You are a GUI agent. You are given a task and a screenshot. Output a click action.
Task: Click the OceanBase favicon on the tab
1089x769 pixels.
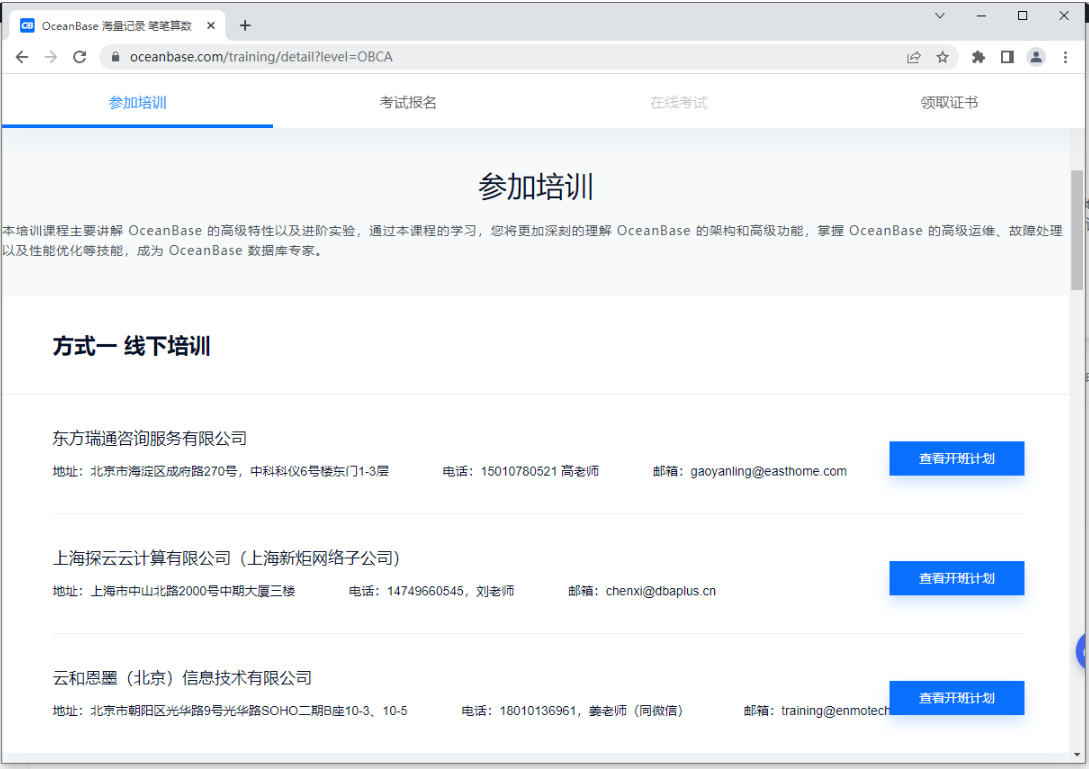[x=26, y=24]
